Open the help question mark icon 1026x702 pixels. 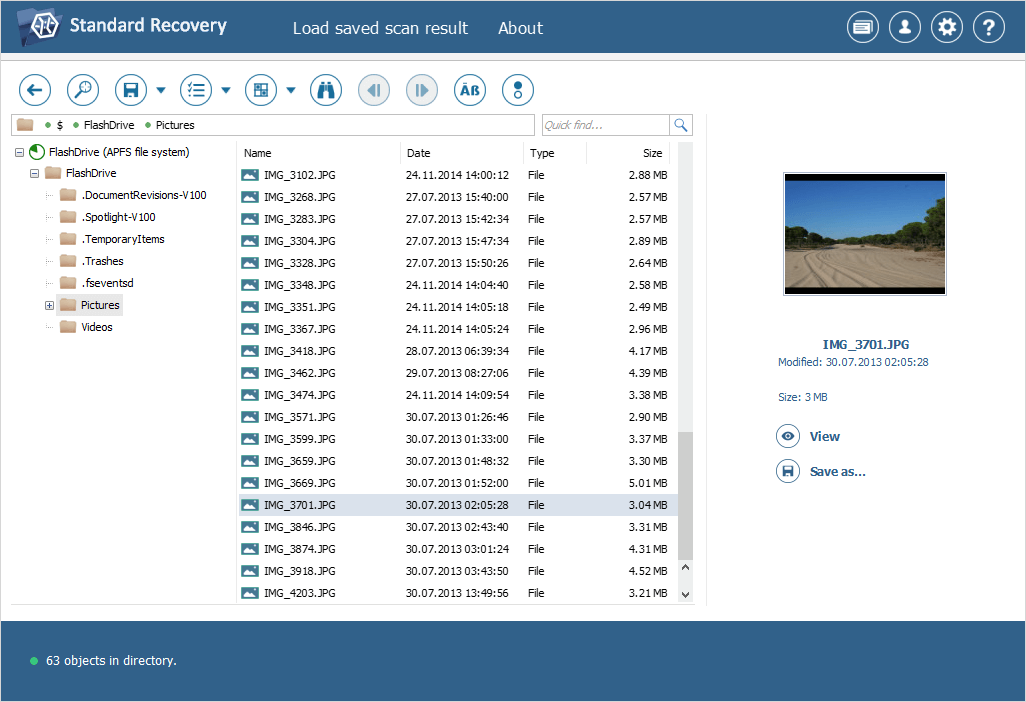(x=988, y=28)
